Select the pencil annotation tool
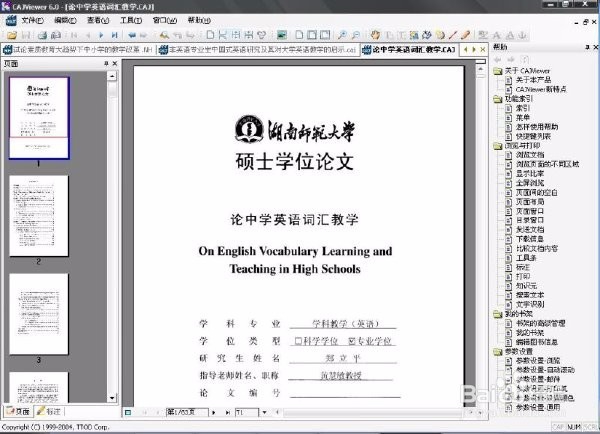Viewport: 600px width, 434px height. (466, 35)
